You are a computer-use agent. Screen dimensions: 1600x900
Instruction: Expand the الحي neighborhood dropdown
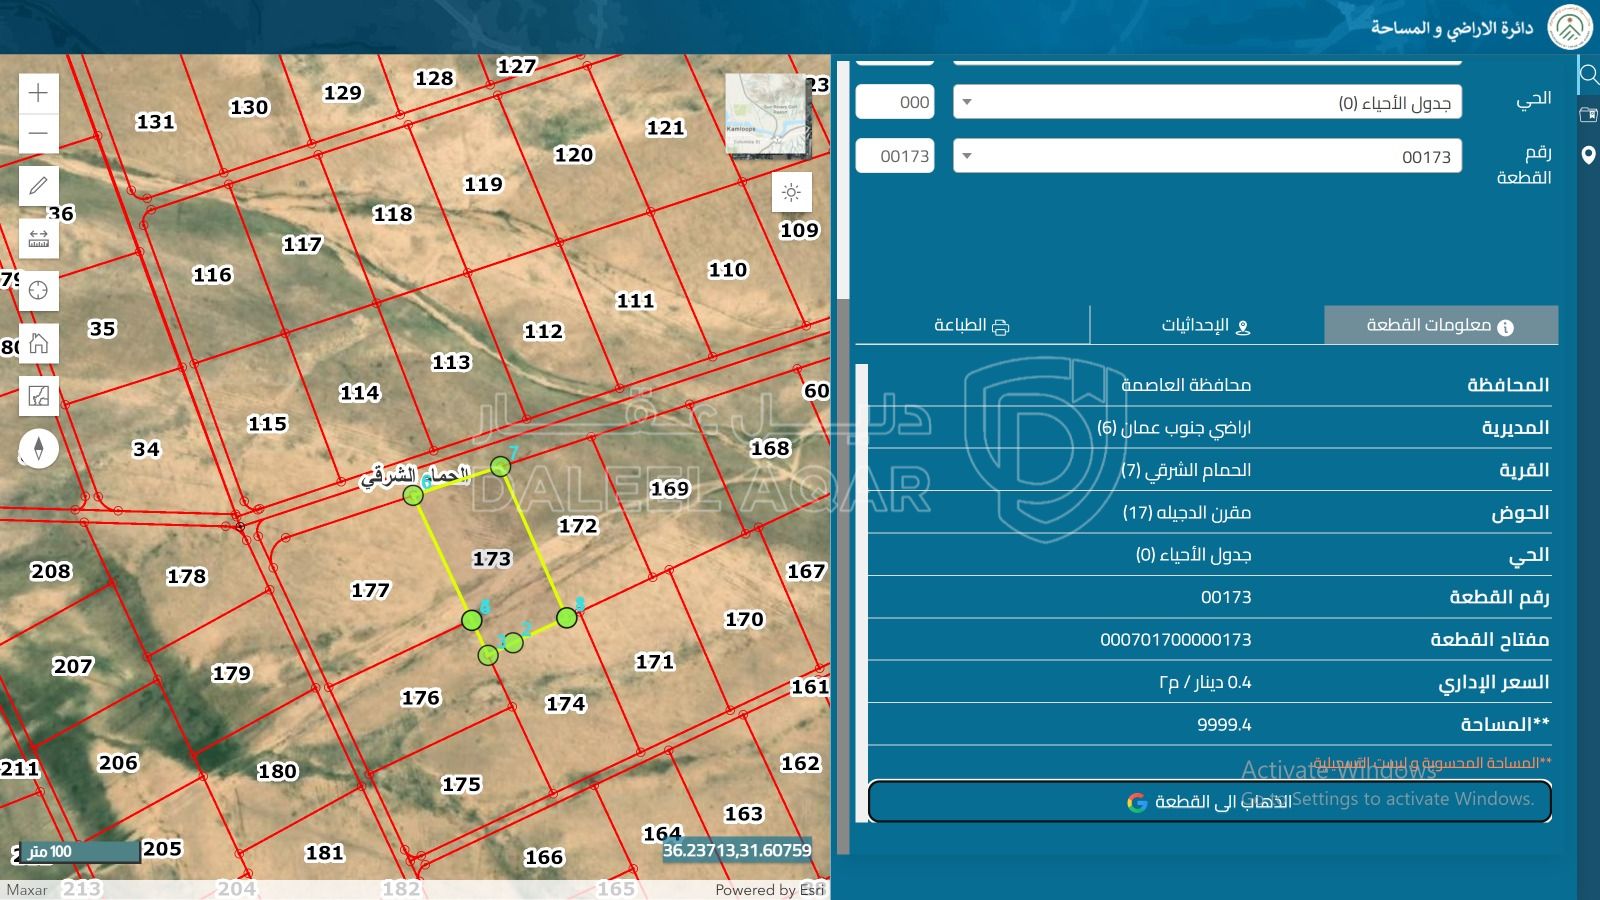pyautogui.click(x=1207, y=102)
